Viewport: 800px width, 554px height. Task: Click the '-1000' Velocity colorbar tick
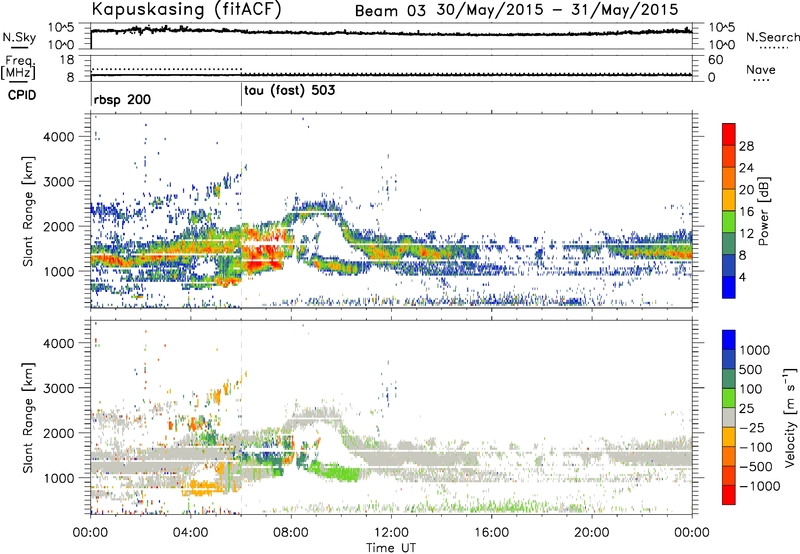[760, 486]
